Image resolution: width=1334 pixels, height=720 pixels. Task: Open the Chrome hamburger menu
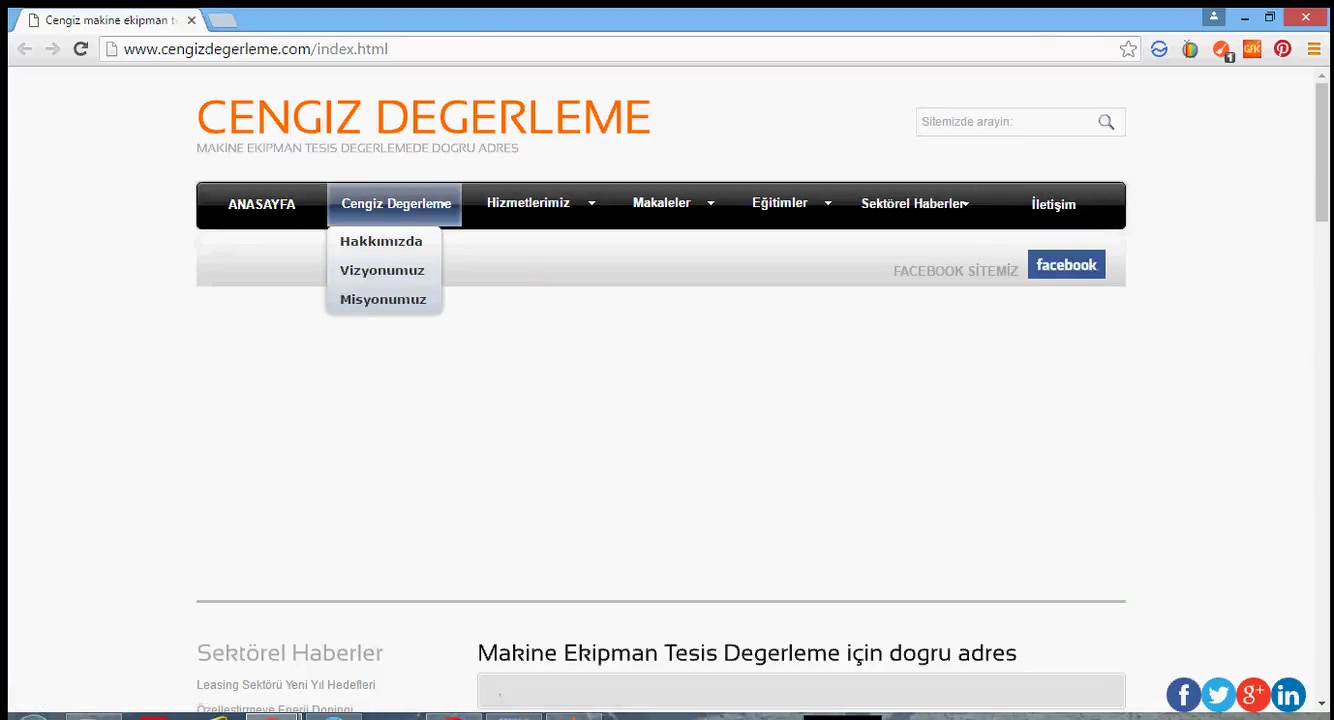1314,49
